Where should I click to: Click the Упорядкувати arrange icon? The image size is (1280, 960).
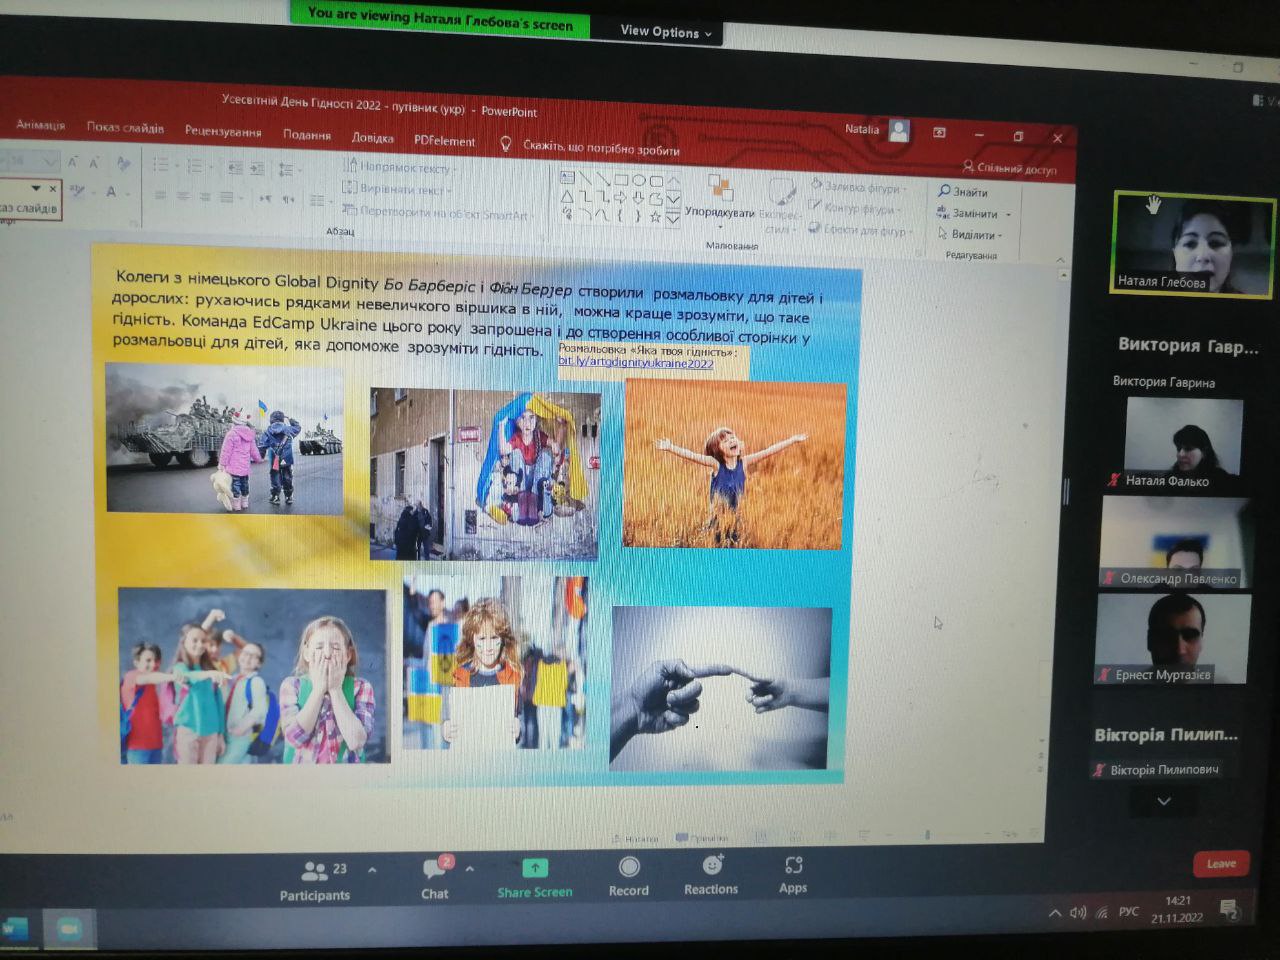[x=720, y=188]
